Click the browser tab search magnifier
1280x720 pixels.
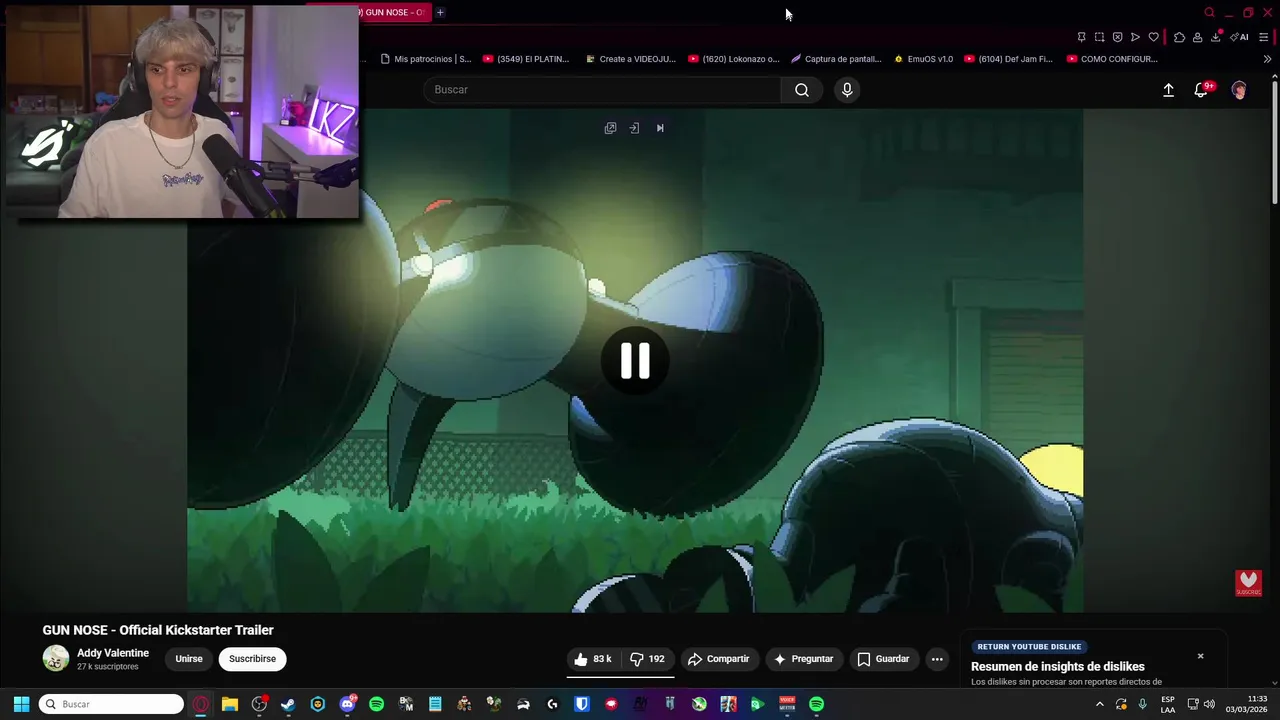click(1209, 12)
